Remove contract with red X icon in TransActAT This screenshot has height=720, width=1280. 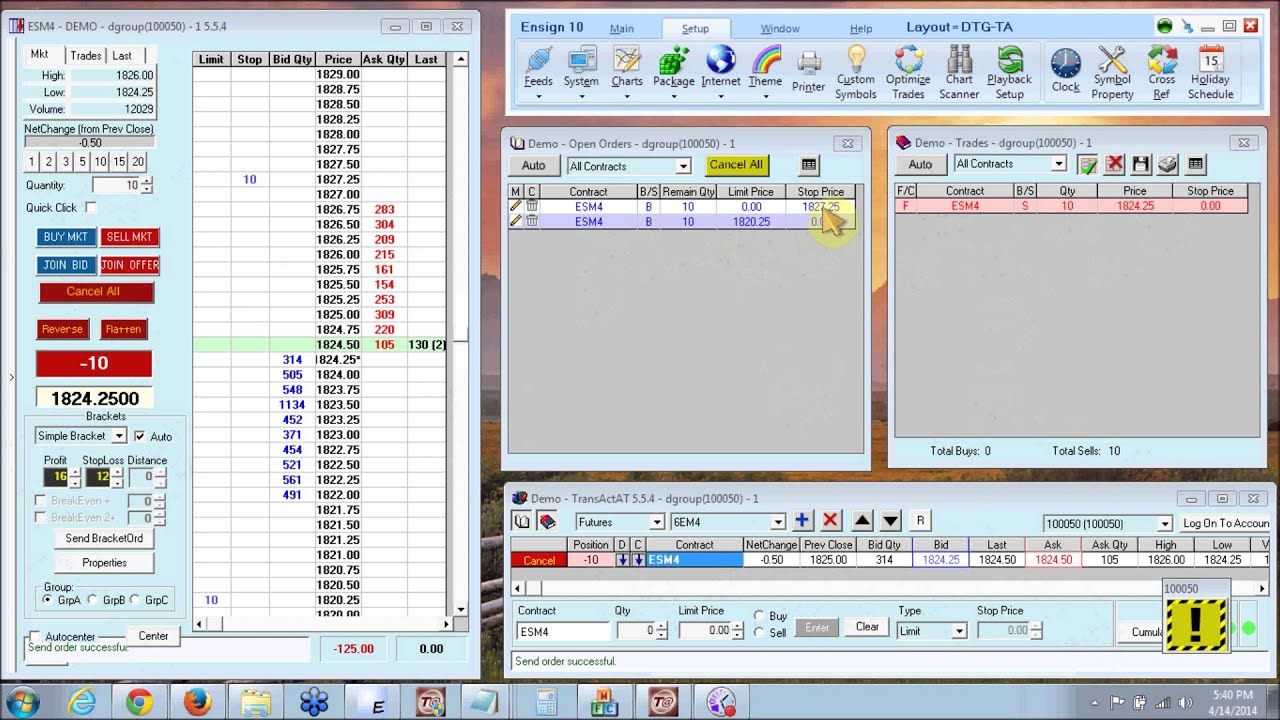coord(830,520)
